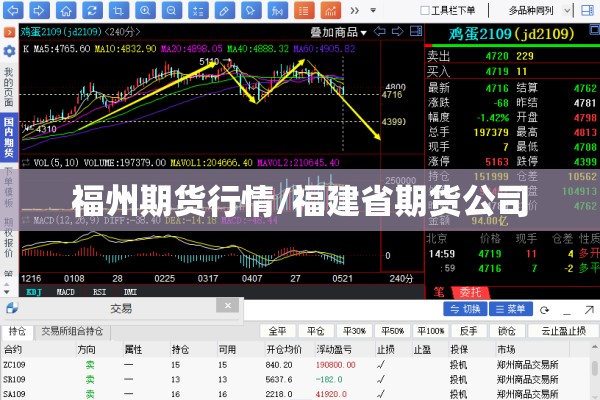
Task: Toggle the side panel icon in chart header
Action: tap(416, 31)
